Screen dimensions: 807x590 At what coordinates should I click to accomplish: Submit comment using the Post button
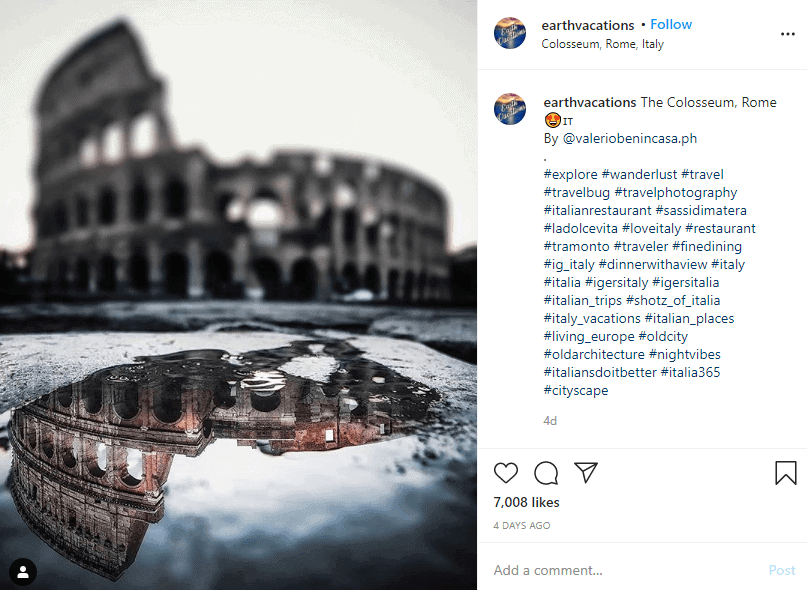click(782, 570)
